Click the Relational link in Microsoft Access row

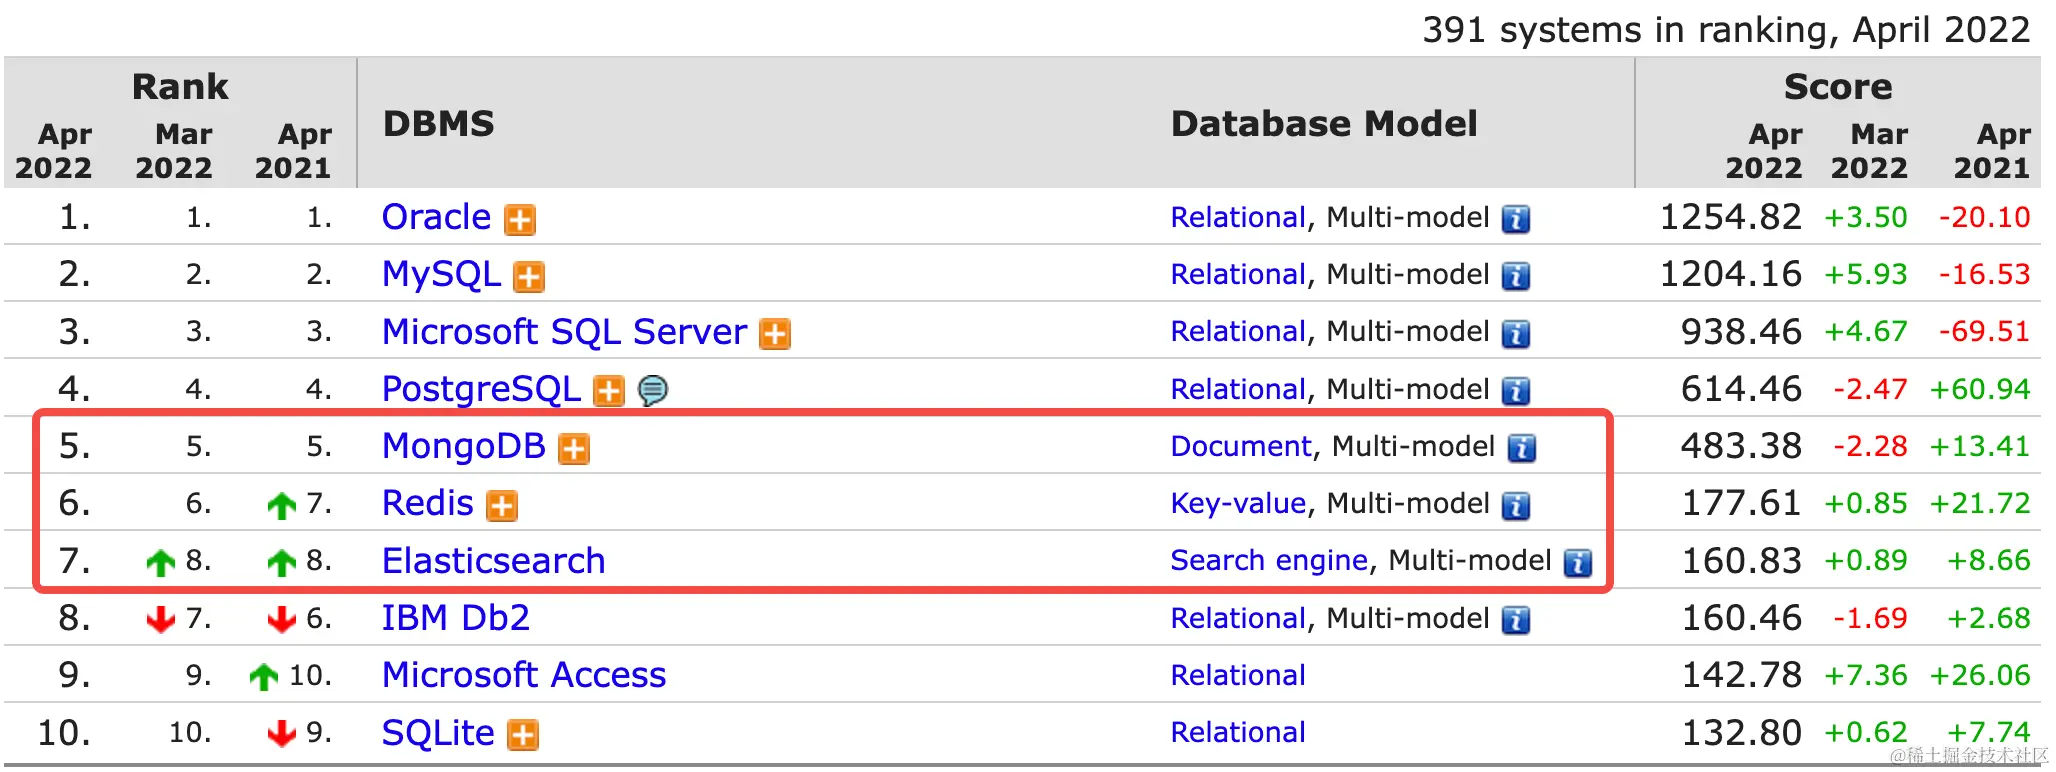(1238, 675)
